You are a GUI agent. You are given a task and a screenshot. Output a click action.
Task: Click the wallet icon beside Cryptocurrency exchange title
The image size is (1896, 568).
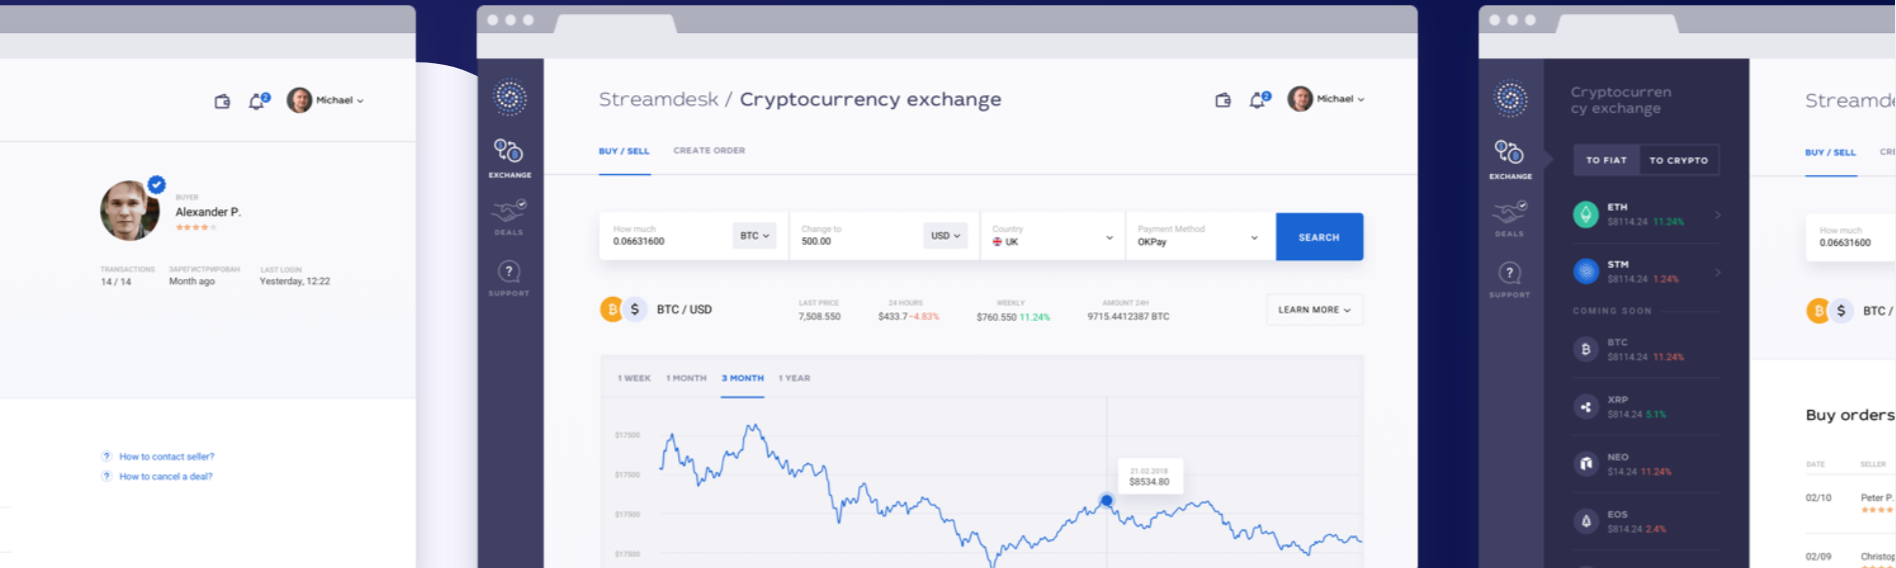(x=1222, y=100)
